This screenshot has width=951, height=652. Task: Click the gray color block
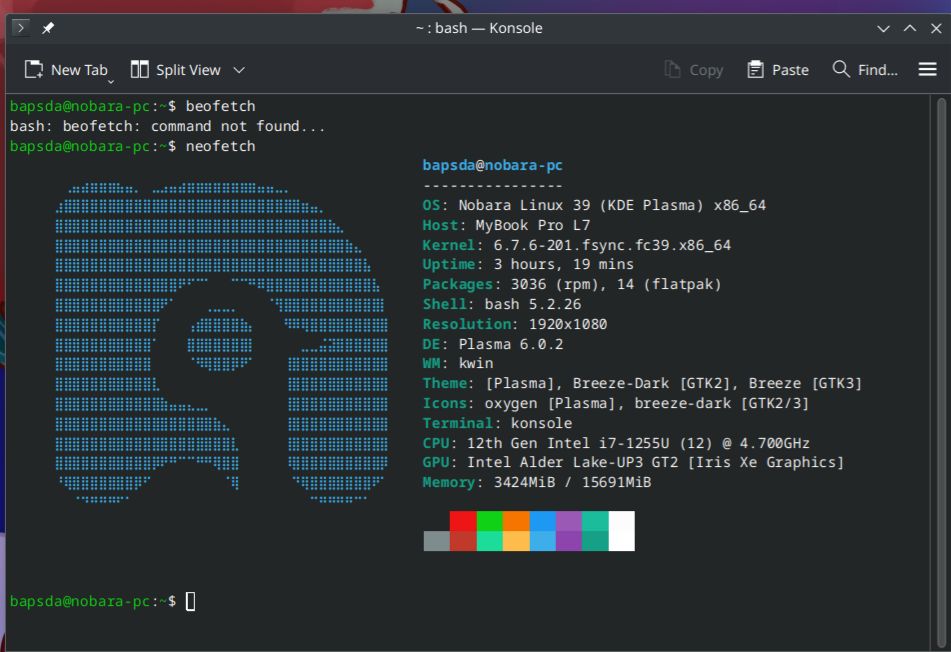point(436,541)
